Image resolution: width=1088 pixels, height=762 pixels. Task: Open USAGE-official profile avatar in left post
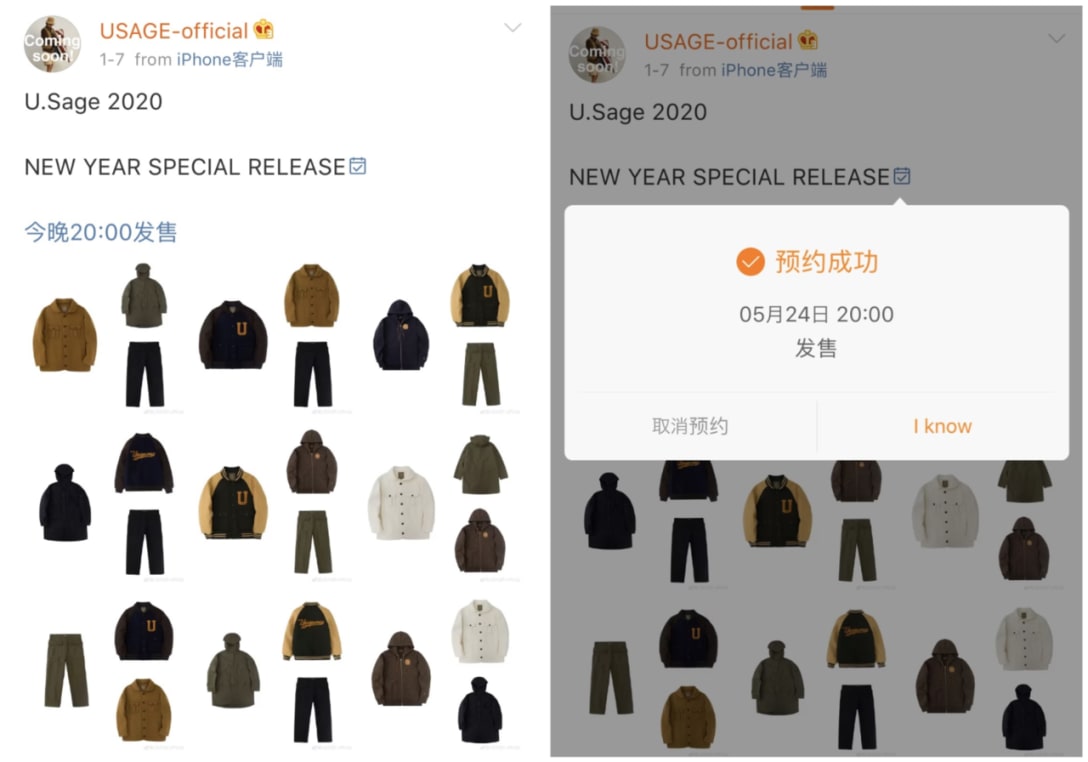(x=52, y=44)
